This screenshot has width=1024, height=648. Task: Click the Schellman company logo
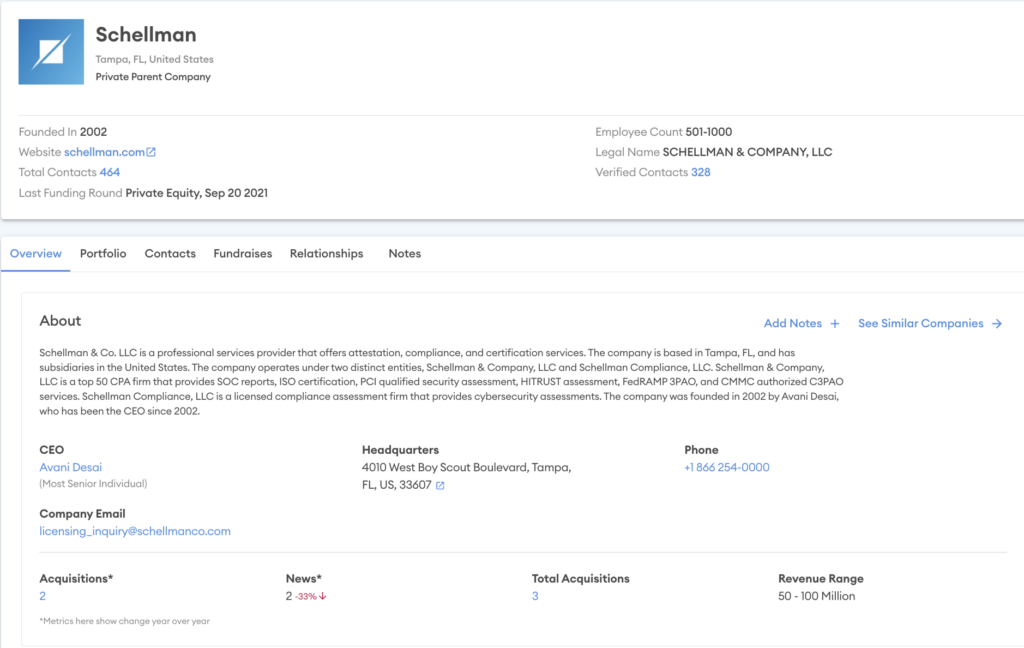tap(51, 52)
